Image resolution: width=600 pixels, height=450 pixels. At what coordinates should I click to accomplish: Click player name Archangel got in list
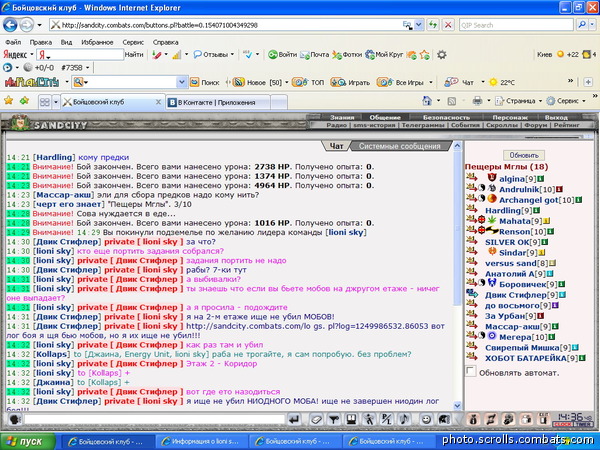(x=528, y=200)
